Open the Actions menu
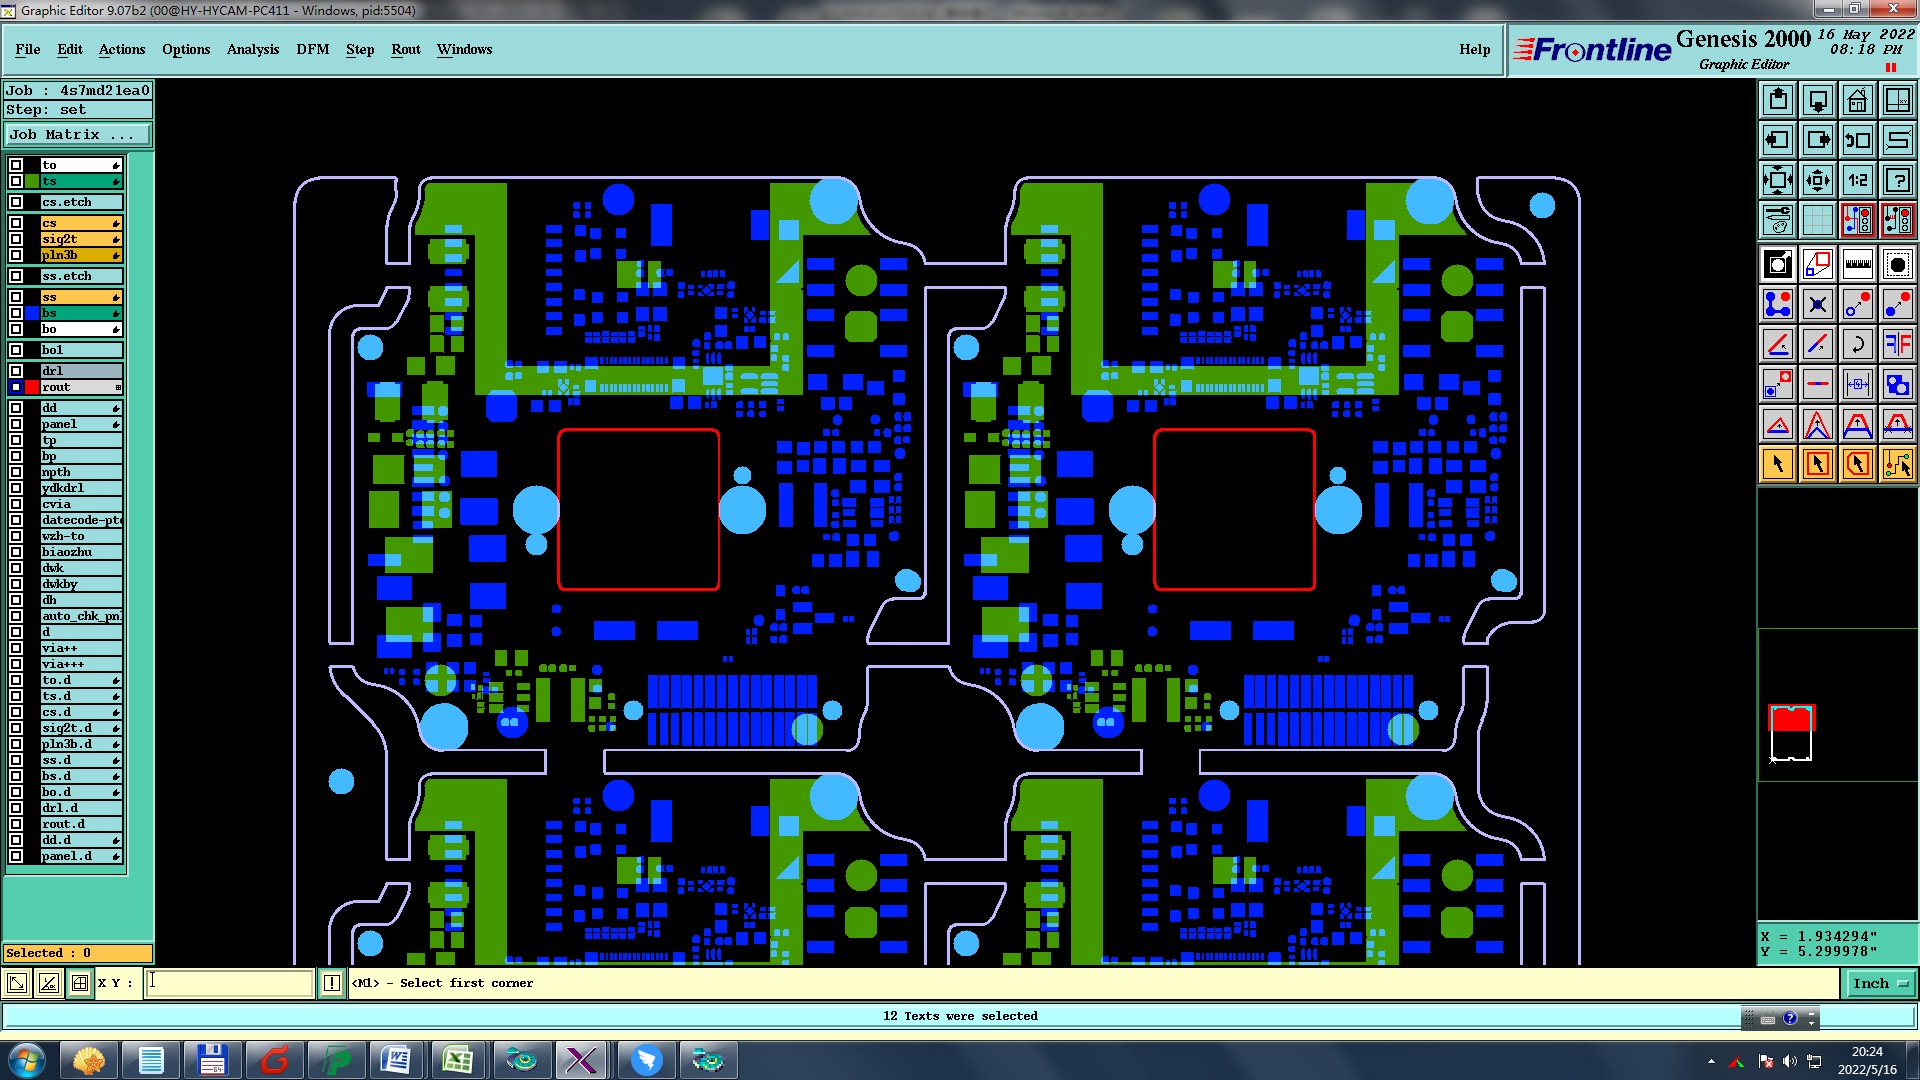 (122, 49)
